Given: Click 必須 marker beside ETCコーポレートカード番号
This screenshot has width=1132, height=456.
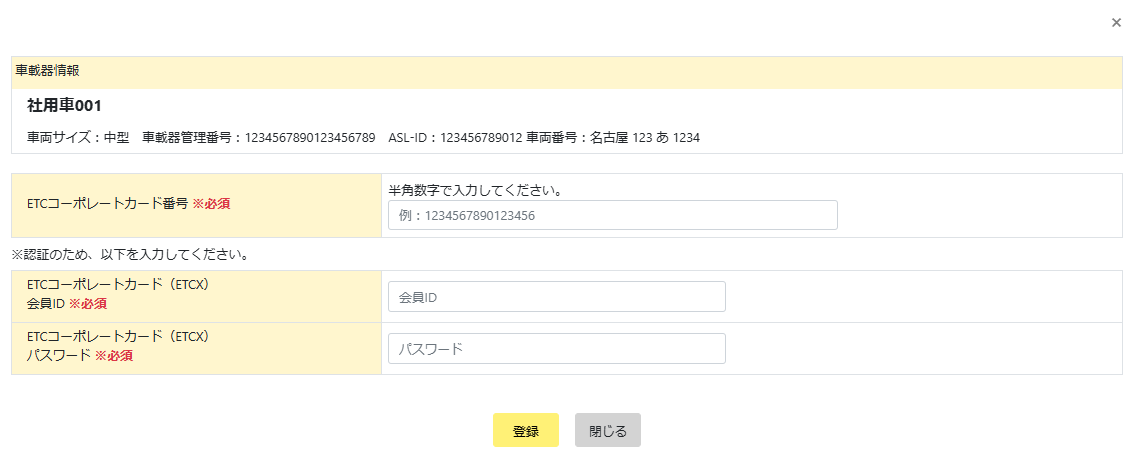Looking at the screenshot, I should click(211, 203).
